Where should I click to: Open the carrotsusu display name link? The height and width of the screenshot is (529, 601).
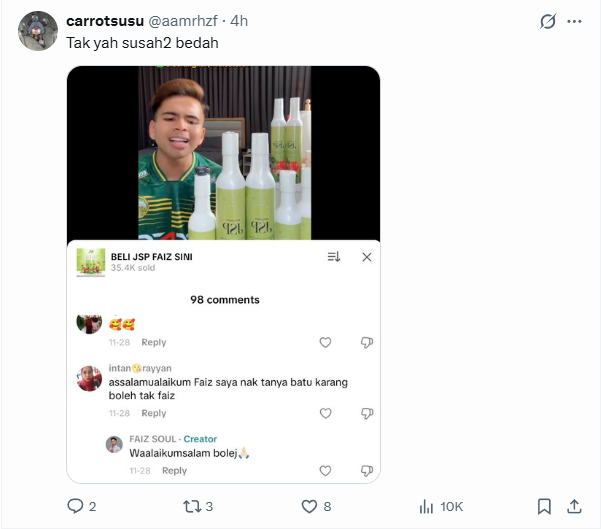tap(104, 20)
